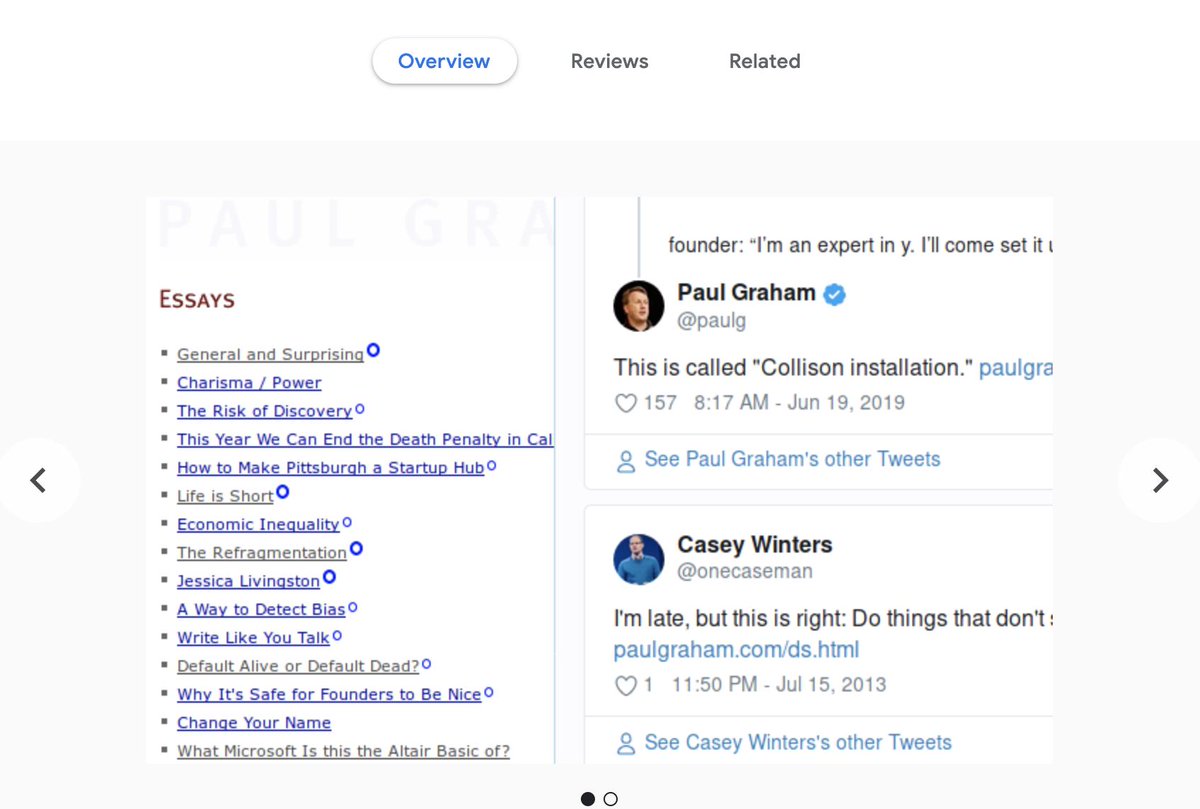This screenshot has width=1200, height=809.
Task: Click the blue circle beside Why It's Safe for Founders
Action: pos(489,692)
